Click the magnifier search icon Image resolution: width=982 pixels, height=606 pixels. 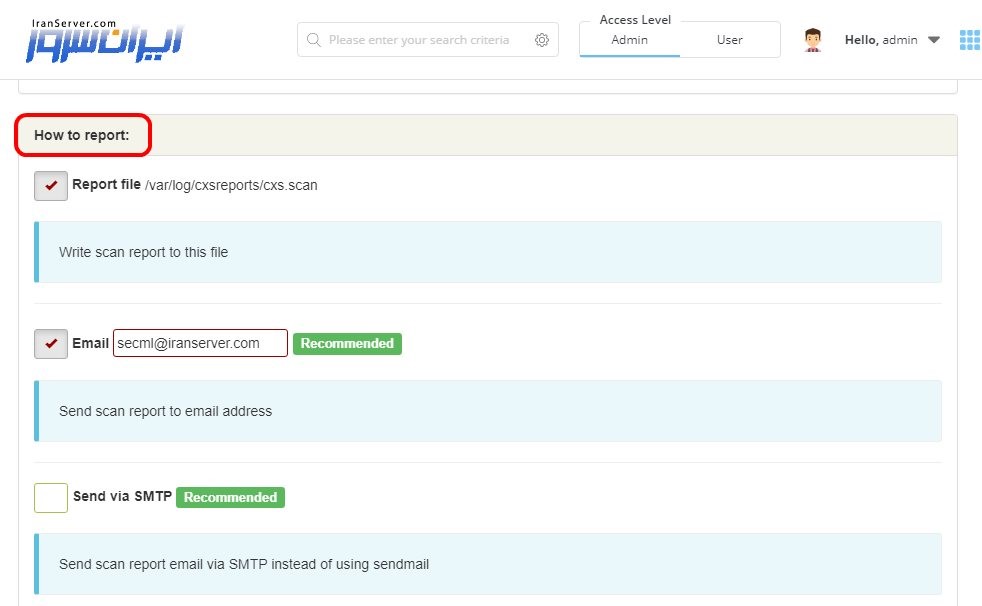coord(314,40)
